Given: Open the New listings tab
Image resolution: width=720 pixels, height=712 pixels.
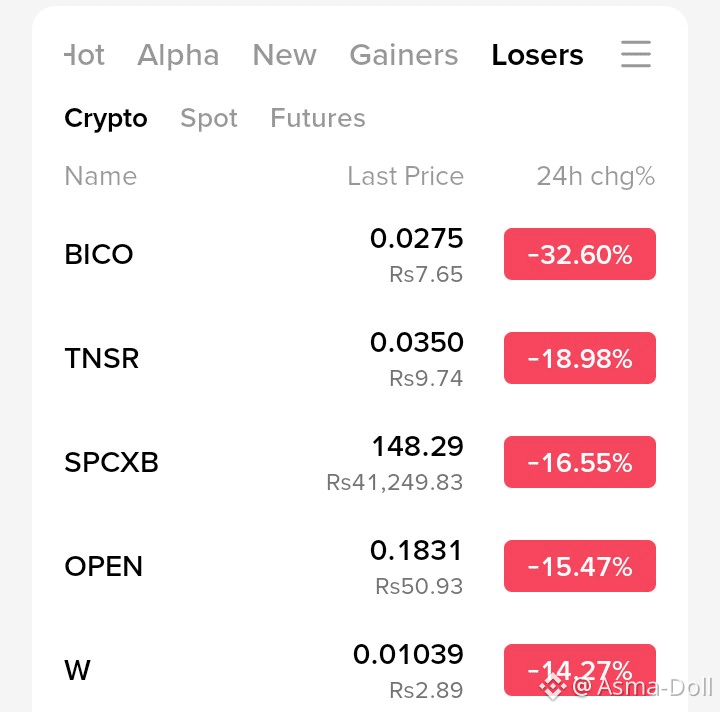Looking at the screenshot, I should click(285, 55).
